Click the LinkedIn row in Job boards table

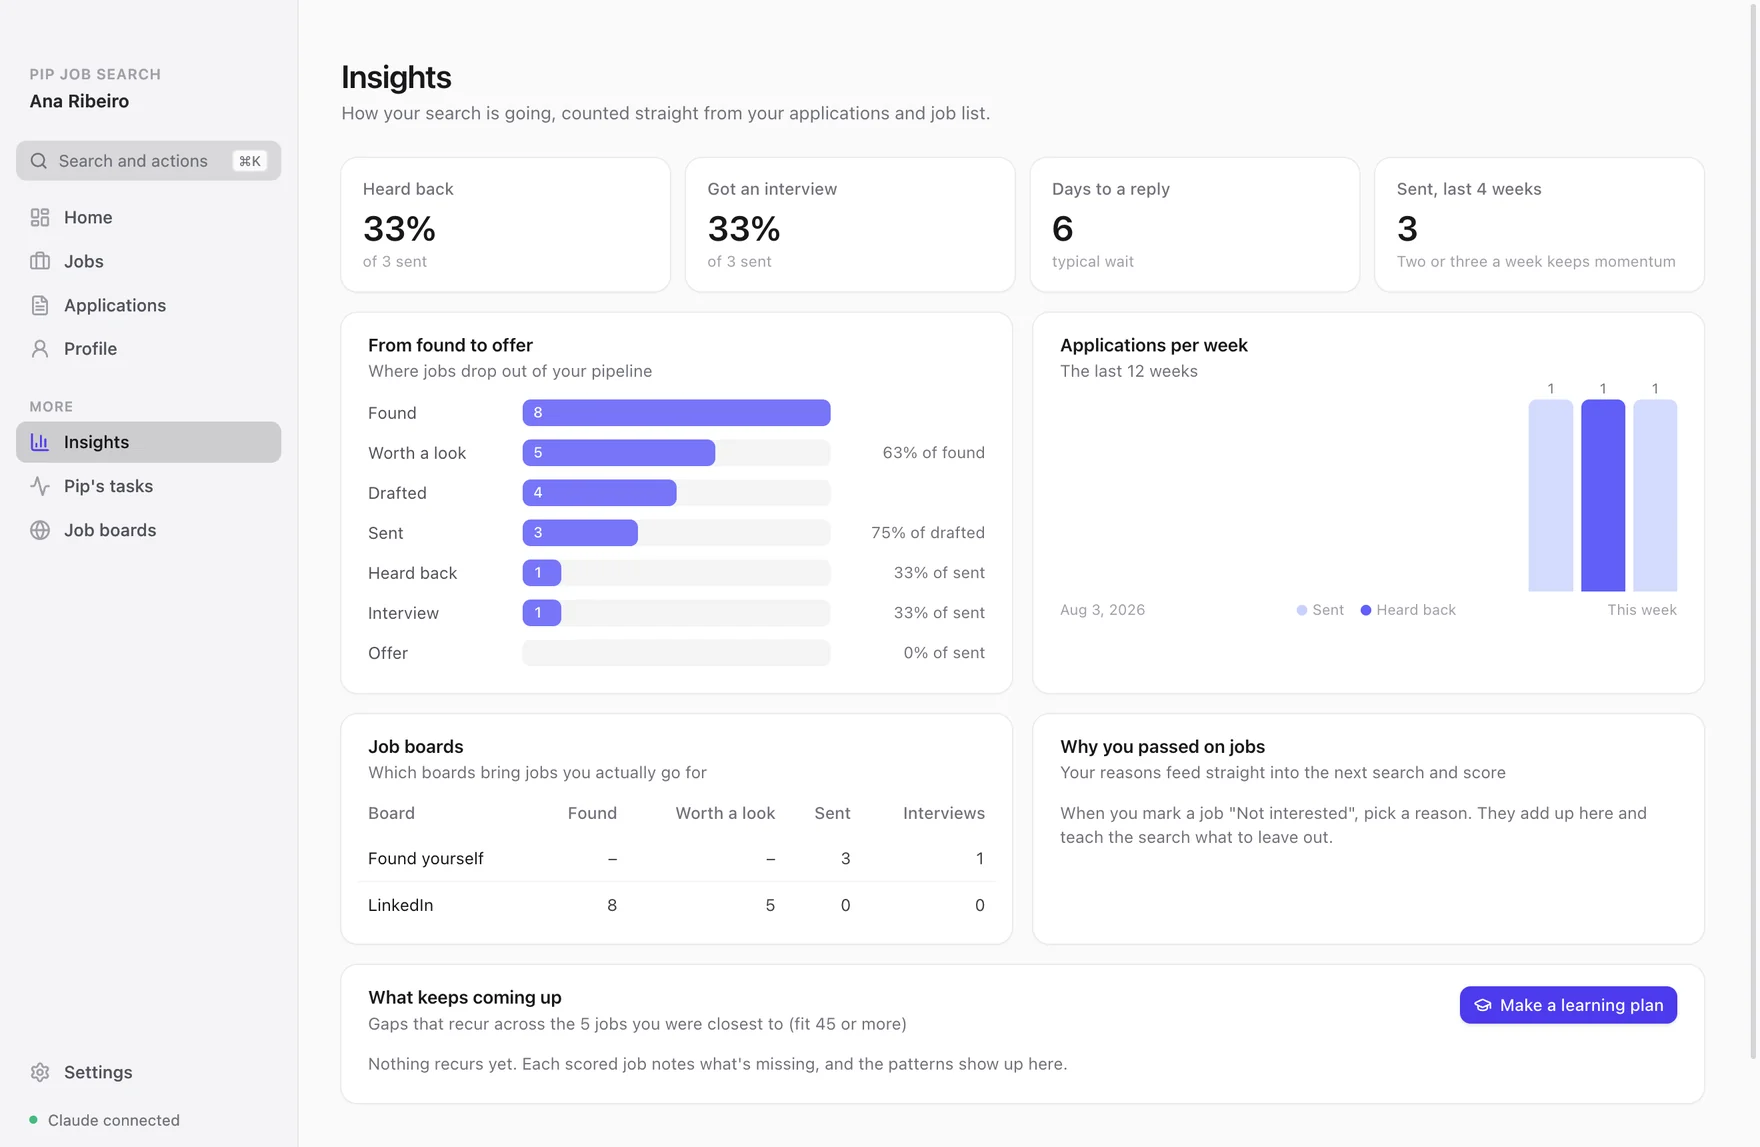coord(676,905)
